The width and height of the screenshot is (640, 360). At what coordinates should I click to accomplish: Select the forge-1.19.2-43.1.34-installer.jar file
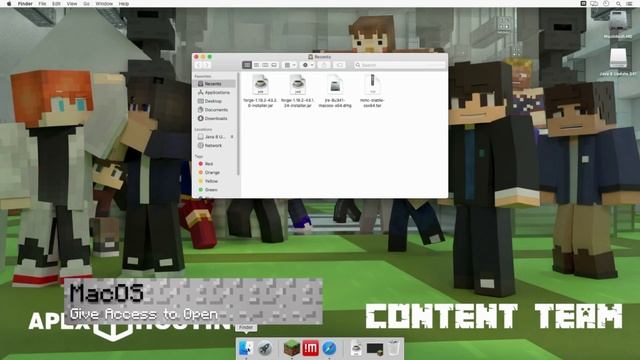(x=298, y=91)
